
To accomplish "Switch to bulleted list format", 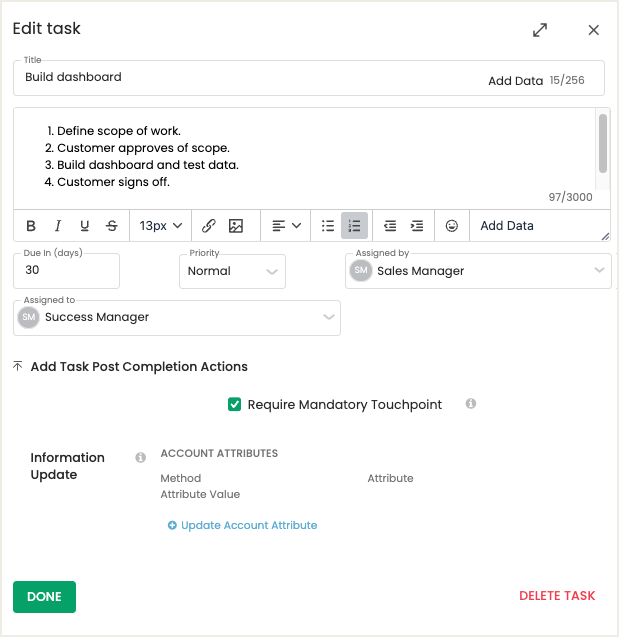I will click(328, 225).
